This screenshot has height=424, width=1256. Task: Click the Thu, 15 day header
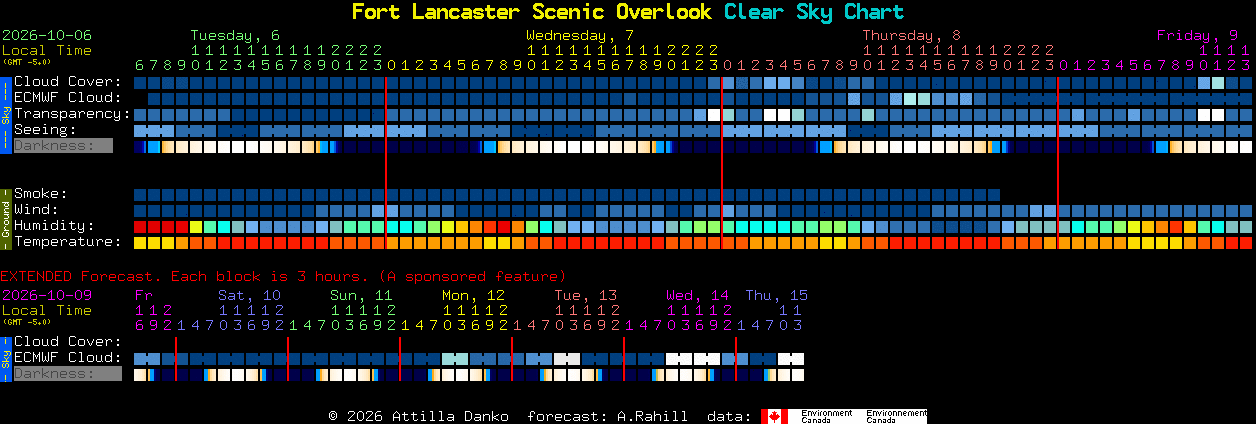coord(776,295)
